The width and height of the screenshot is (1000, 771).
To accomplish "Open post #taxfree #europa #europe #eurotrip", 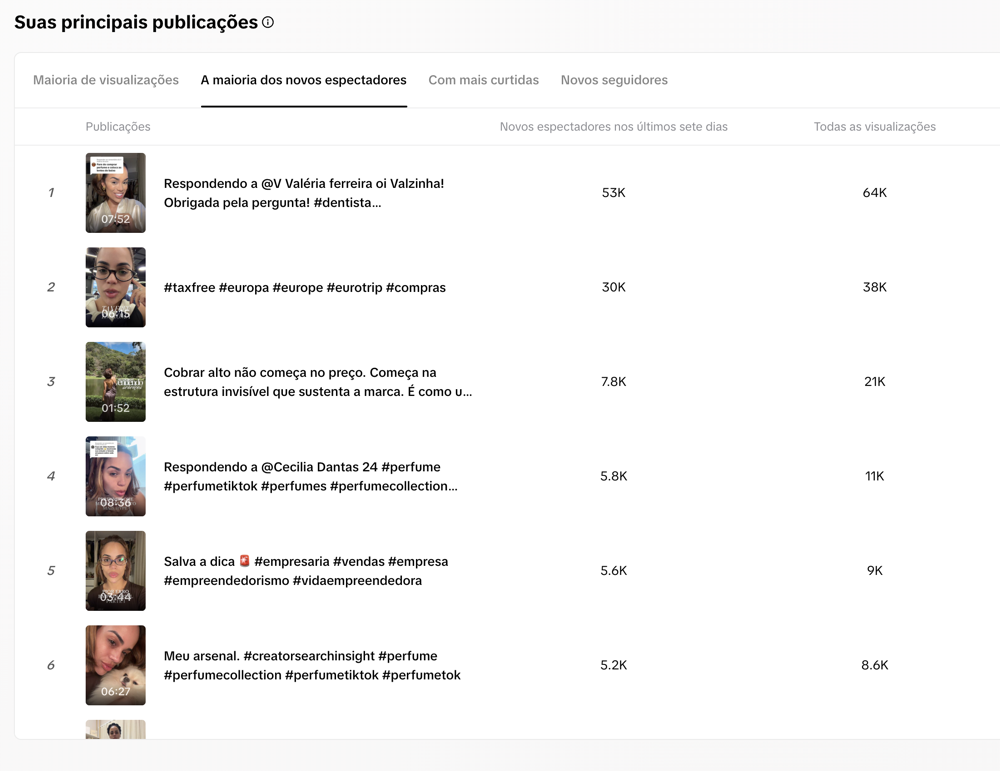I will 305,287.
